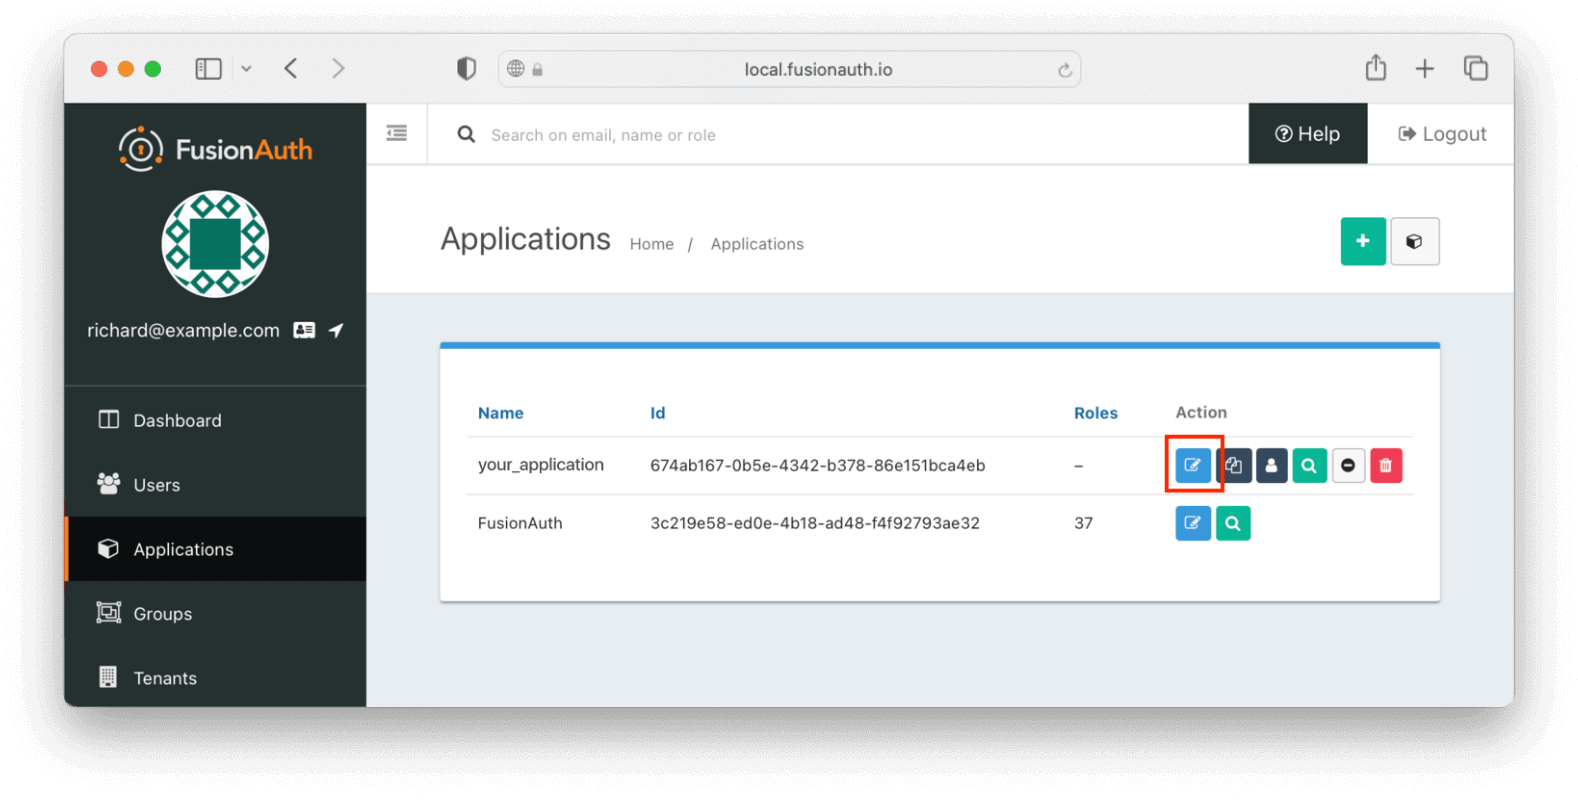
Task: Sort table by Roles column
Action: [1095, 413]
